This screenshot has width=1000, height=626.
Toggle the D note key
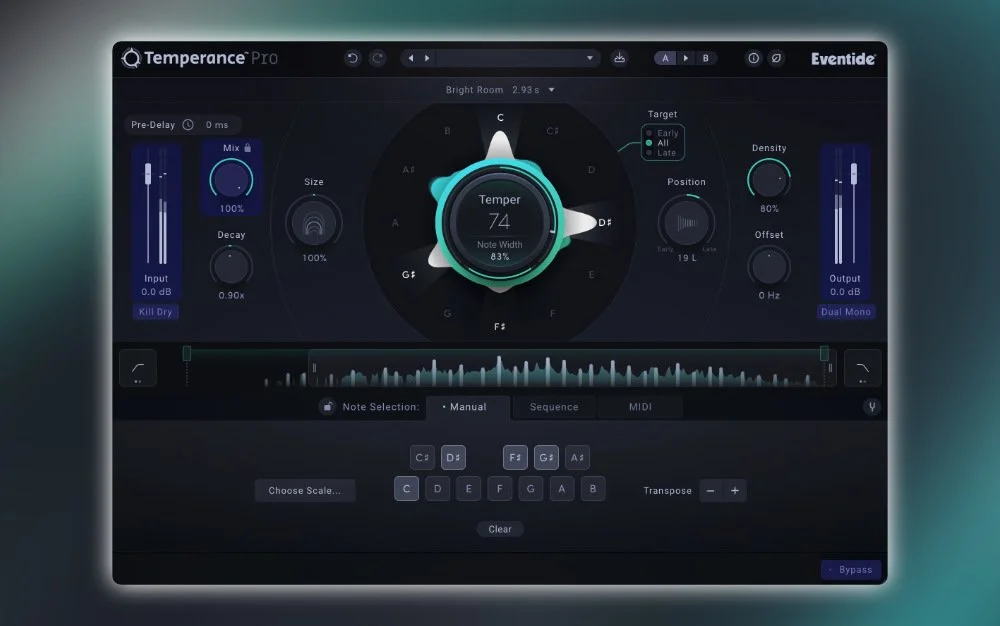click(x=438, y=488)
